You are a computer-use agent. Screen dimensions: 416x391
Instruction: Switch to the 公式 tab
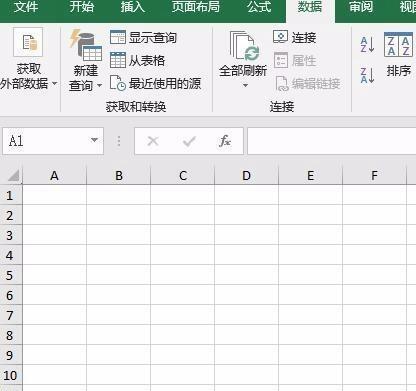coord(259,7)
